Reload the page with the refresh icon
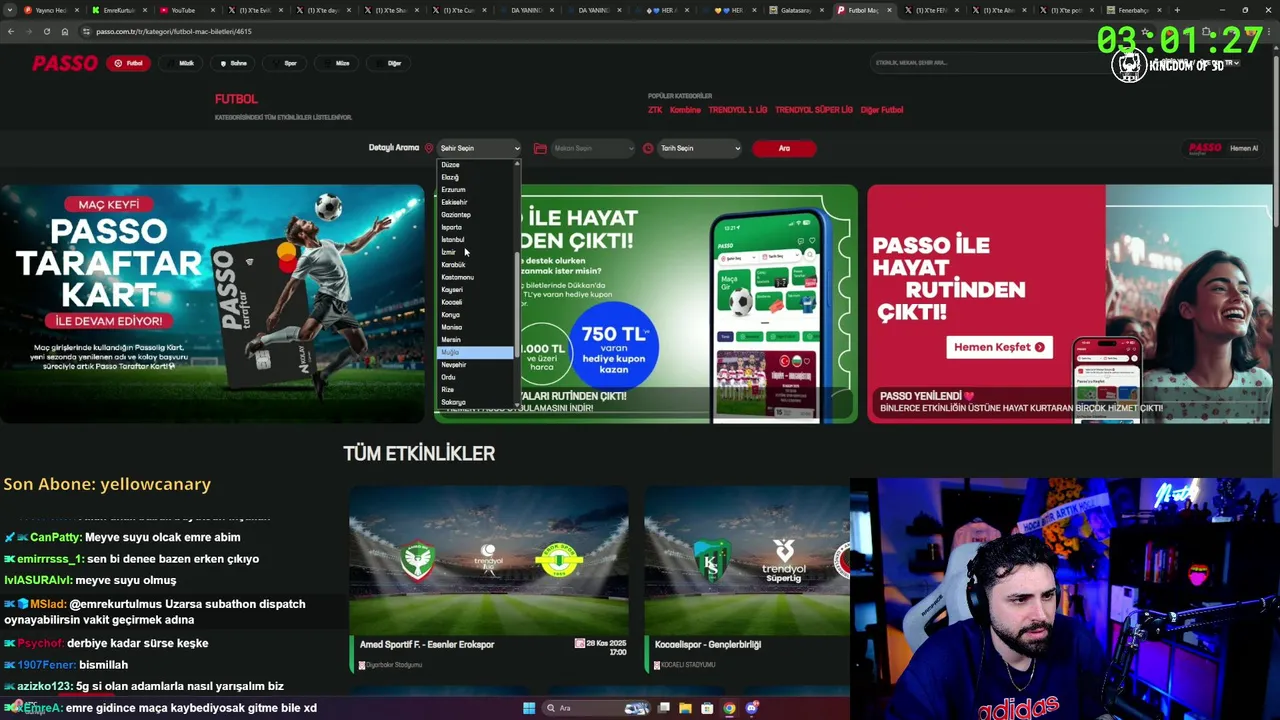Image resolution: width=1280 pixels, height=720 pixels. click(x=46, y=31)
